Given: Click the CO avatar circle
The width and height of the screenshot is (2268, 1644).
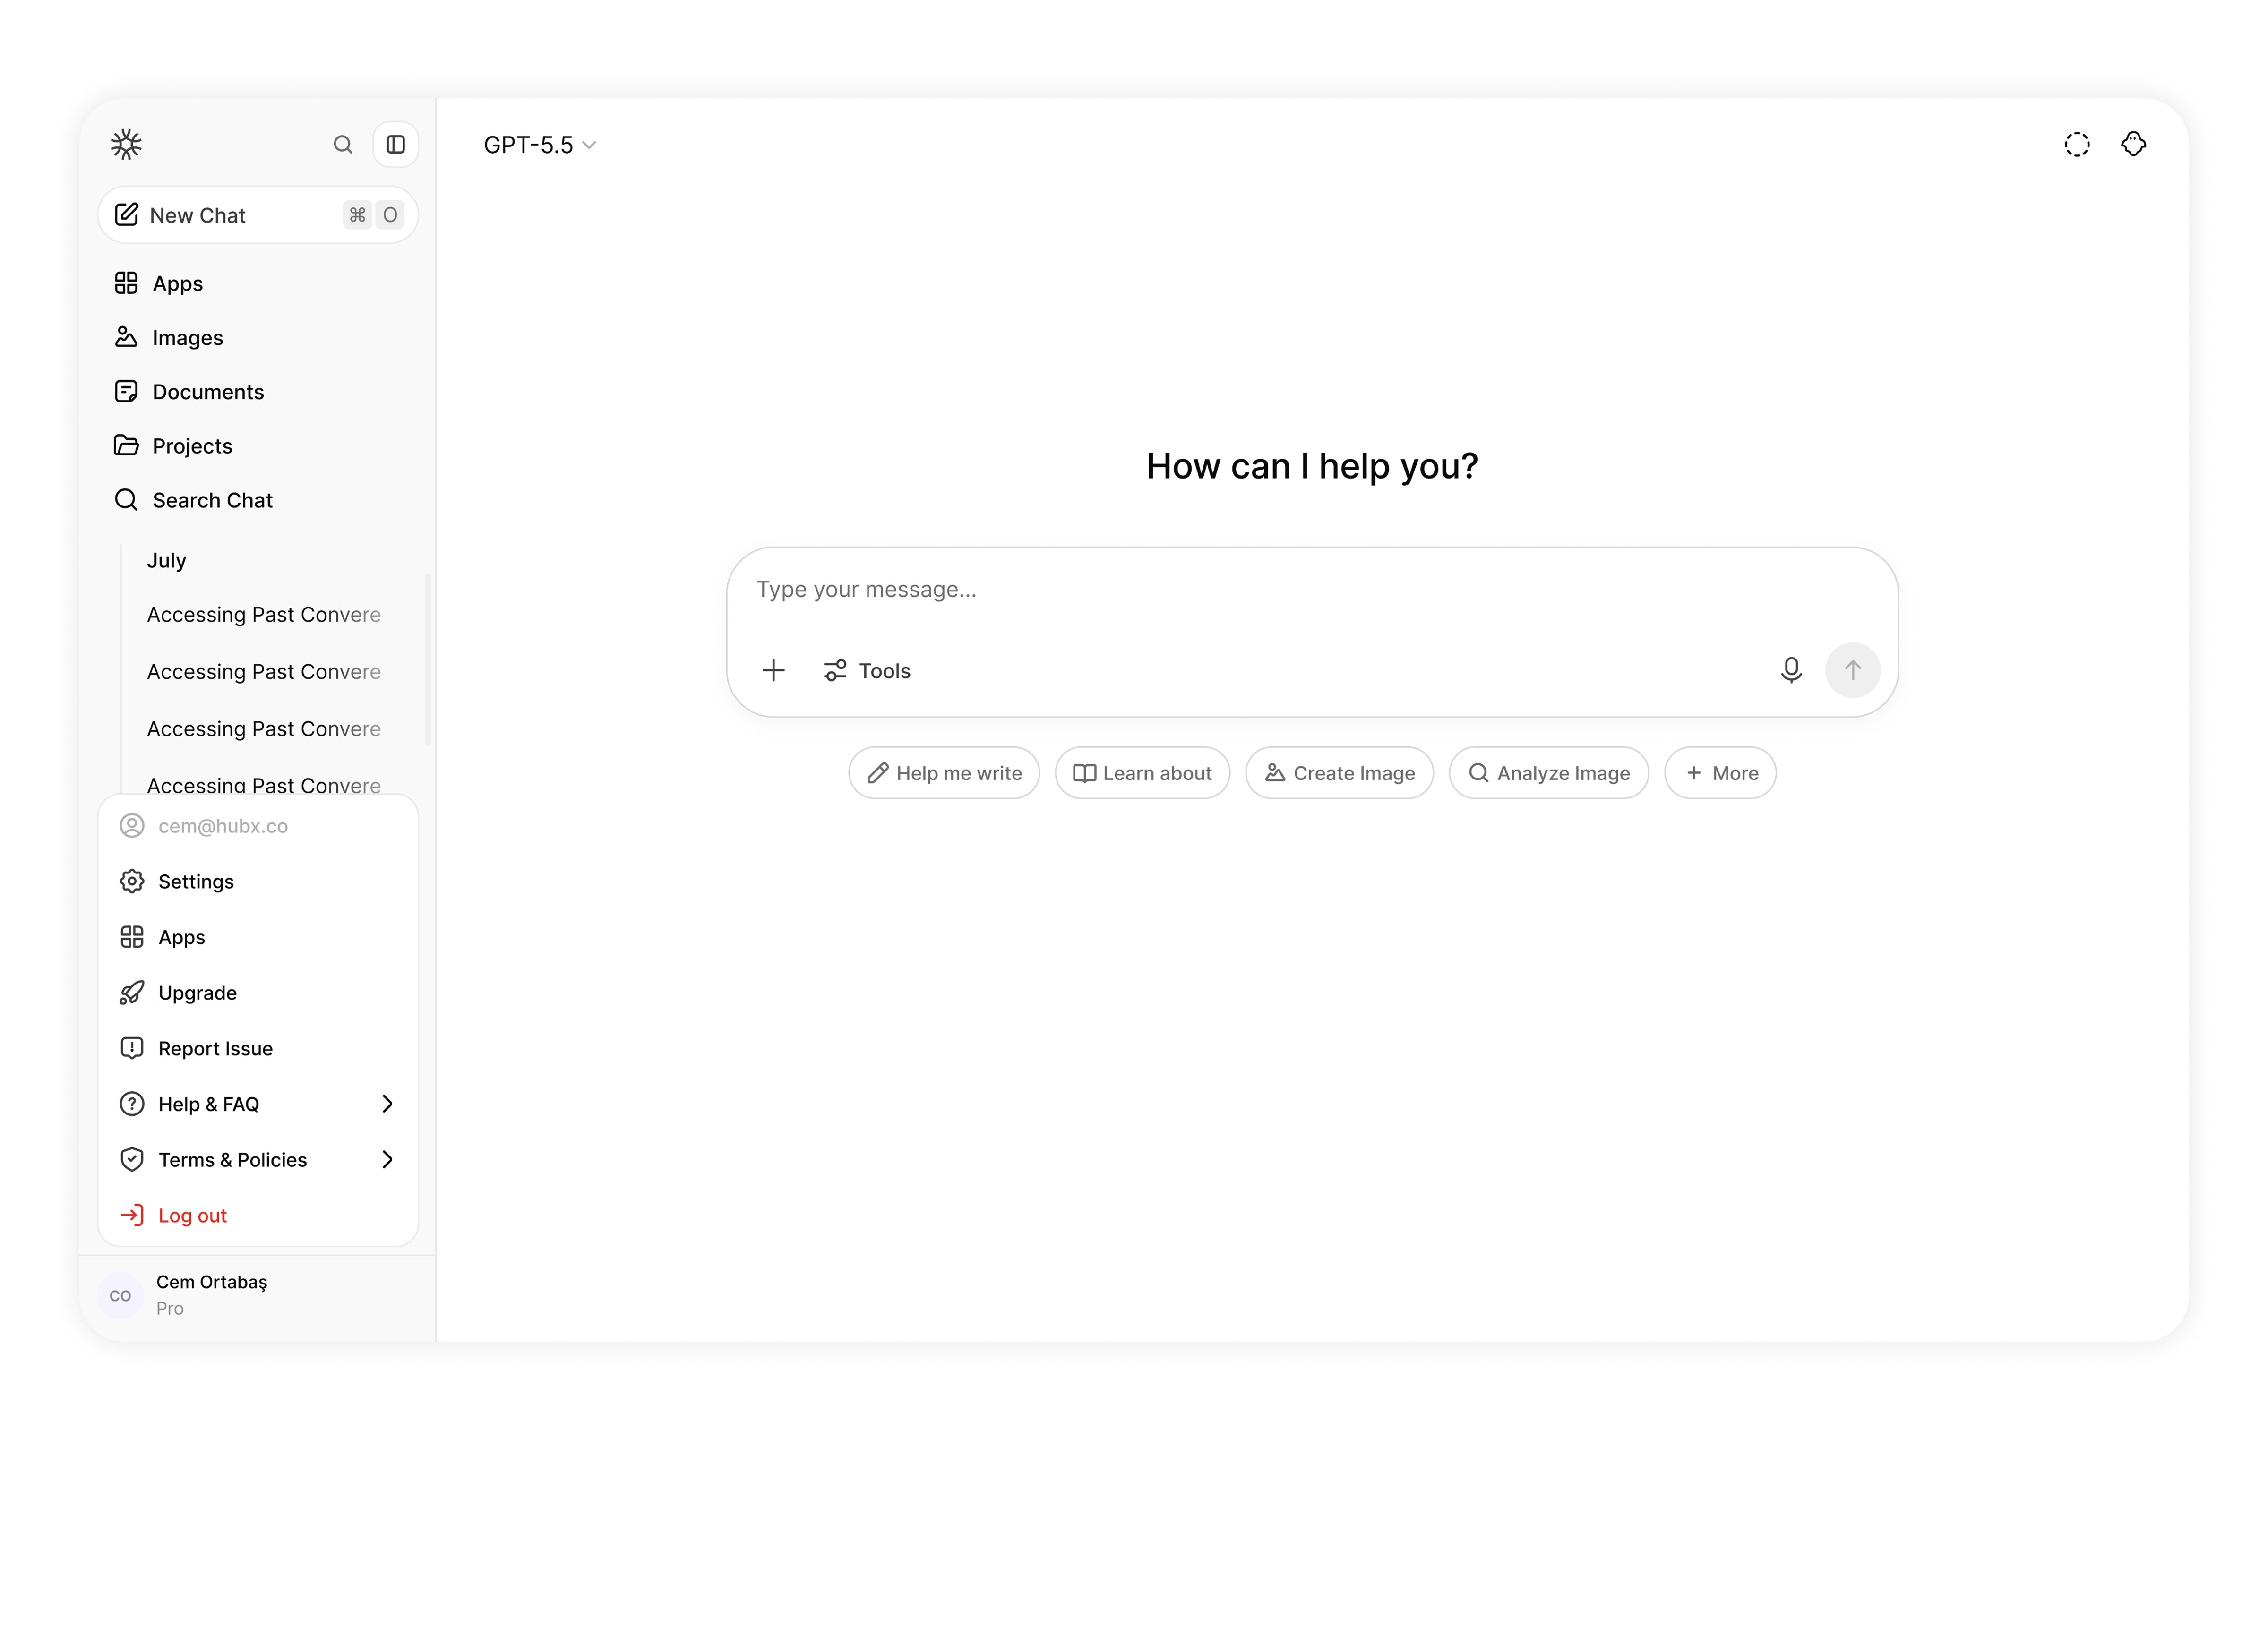Looking at the screenshot, I should [x=120, y=1296].
